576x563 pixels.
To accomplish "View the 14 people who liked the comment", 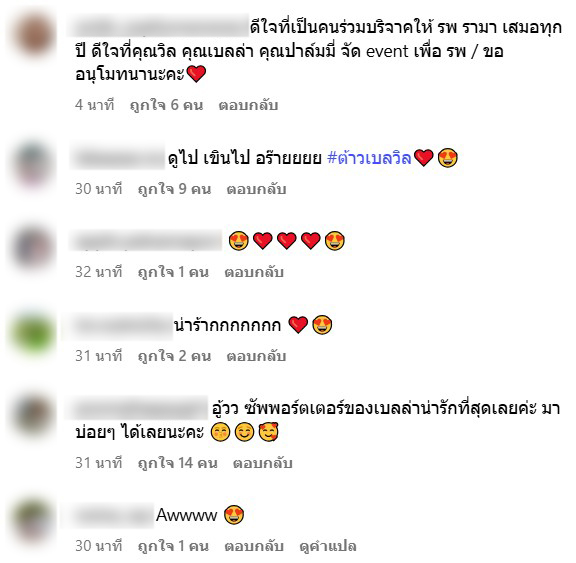I will coord(177,463).
